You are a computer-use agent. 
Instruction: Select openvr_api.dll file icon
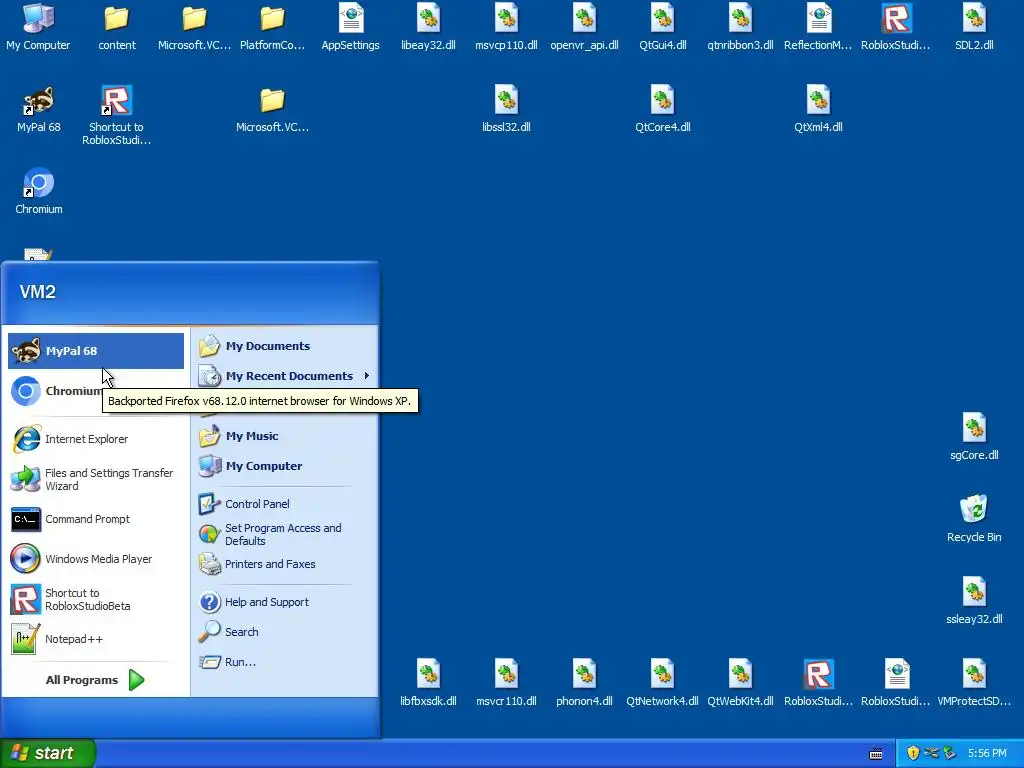tap(584, 26)
